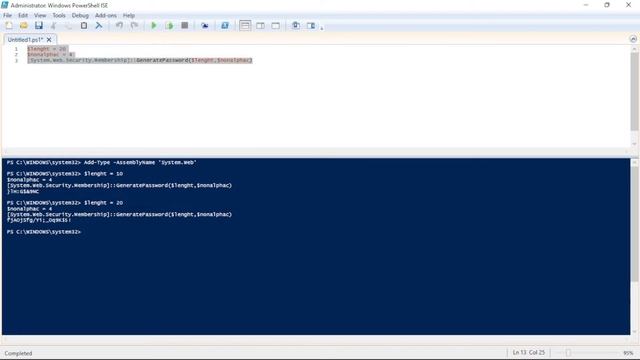Open a script with the folder icon
The width and height of the screenshot is (640, 360).
click(24, 26)
